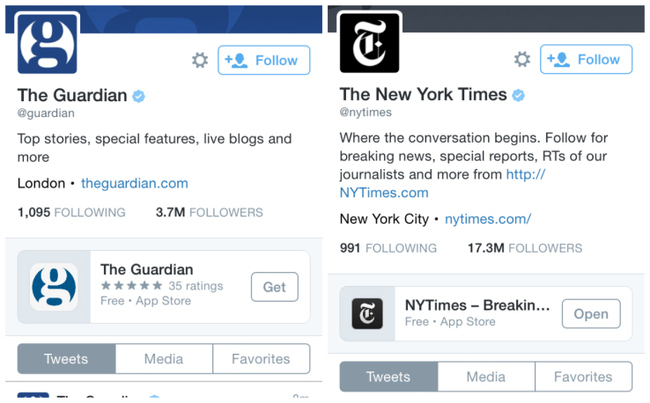Screen dimensions: 650x403
Task: Follow The New York Times account
Action: [x=586, y=59]
